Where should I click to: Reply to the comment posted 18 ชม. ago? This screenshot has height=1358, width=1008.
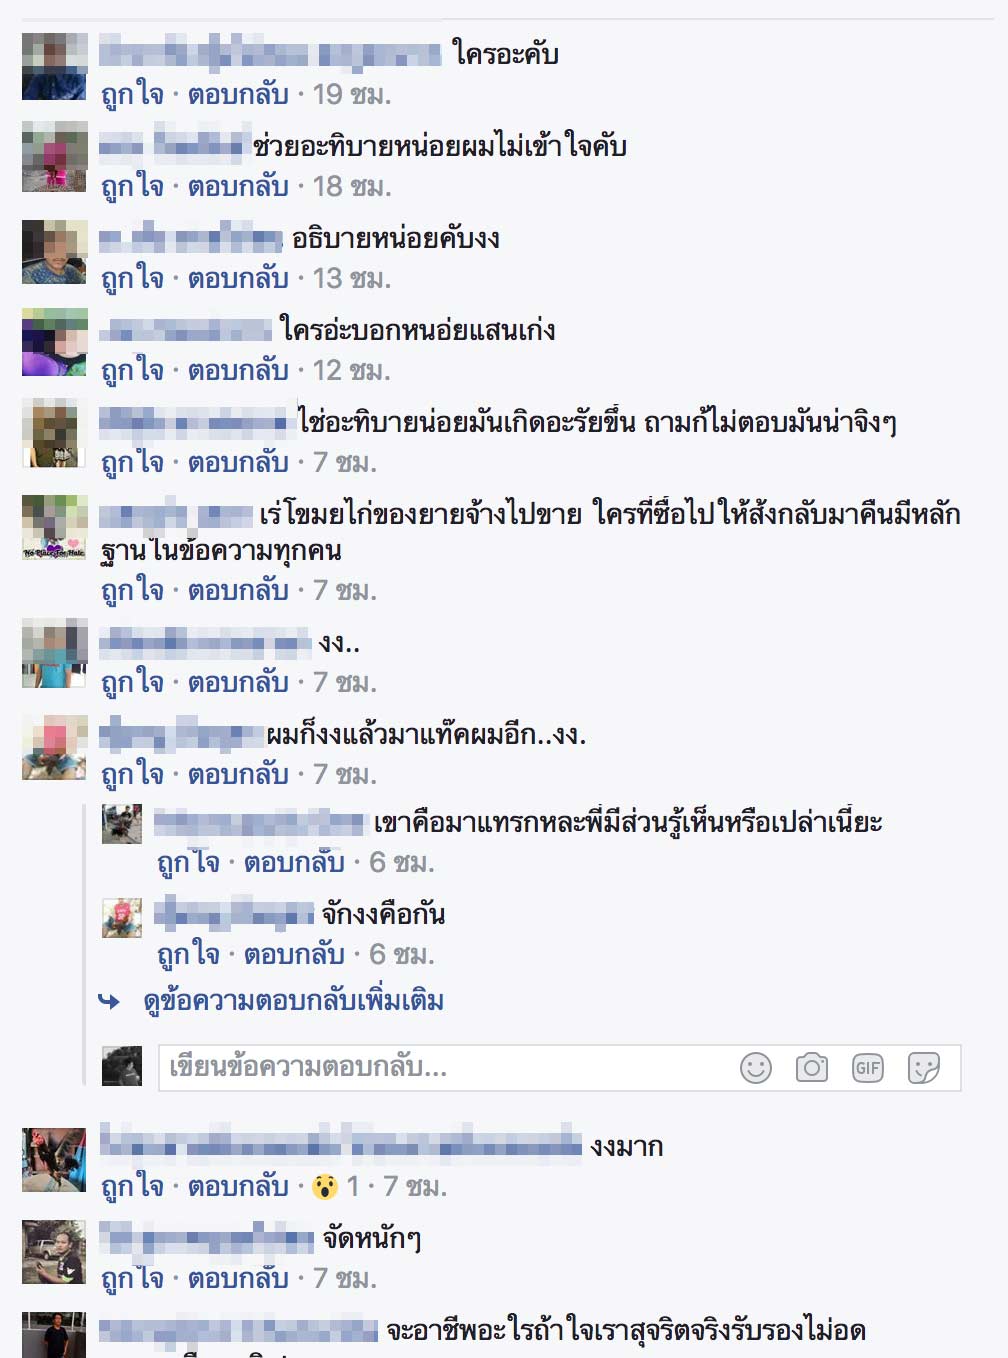[238, 186]
